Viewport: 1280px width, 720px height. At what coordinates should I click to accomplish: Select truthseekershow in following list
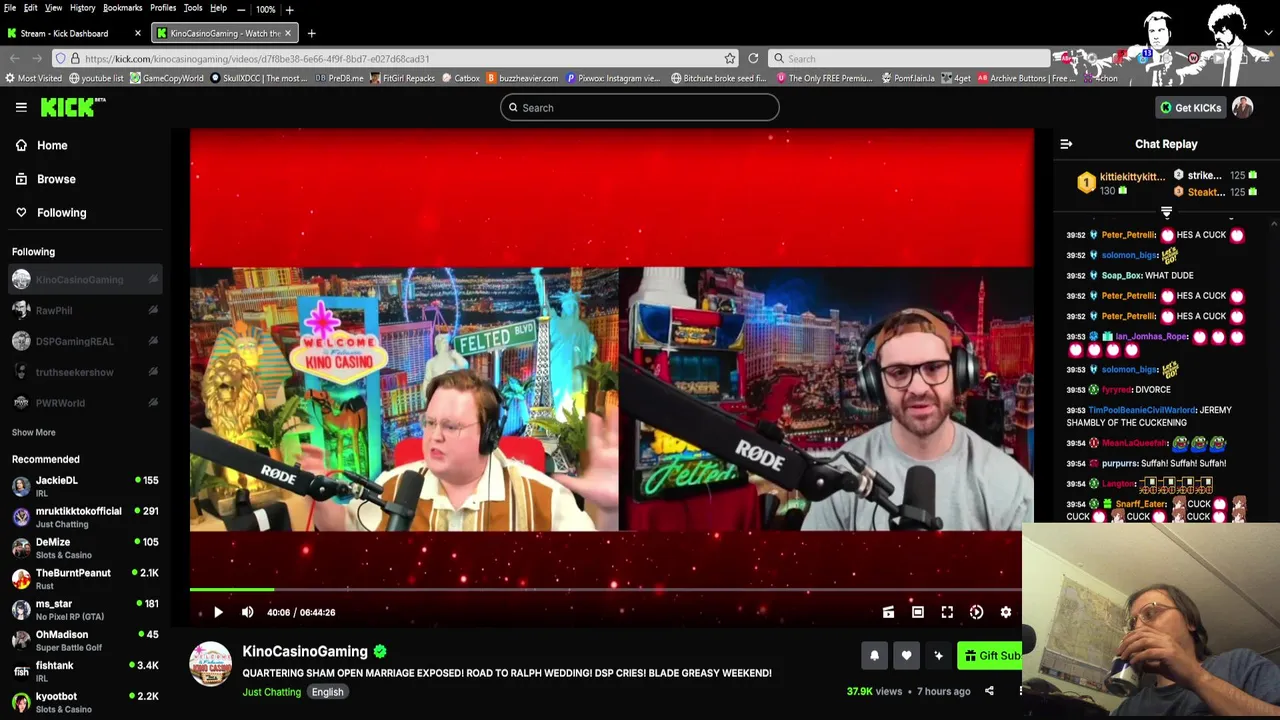pyautogui.click(x=84, y=372)
